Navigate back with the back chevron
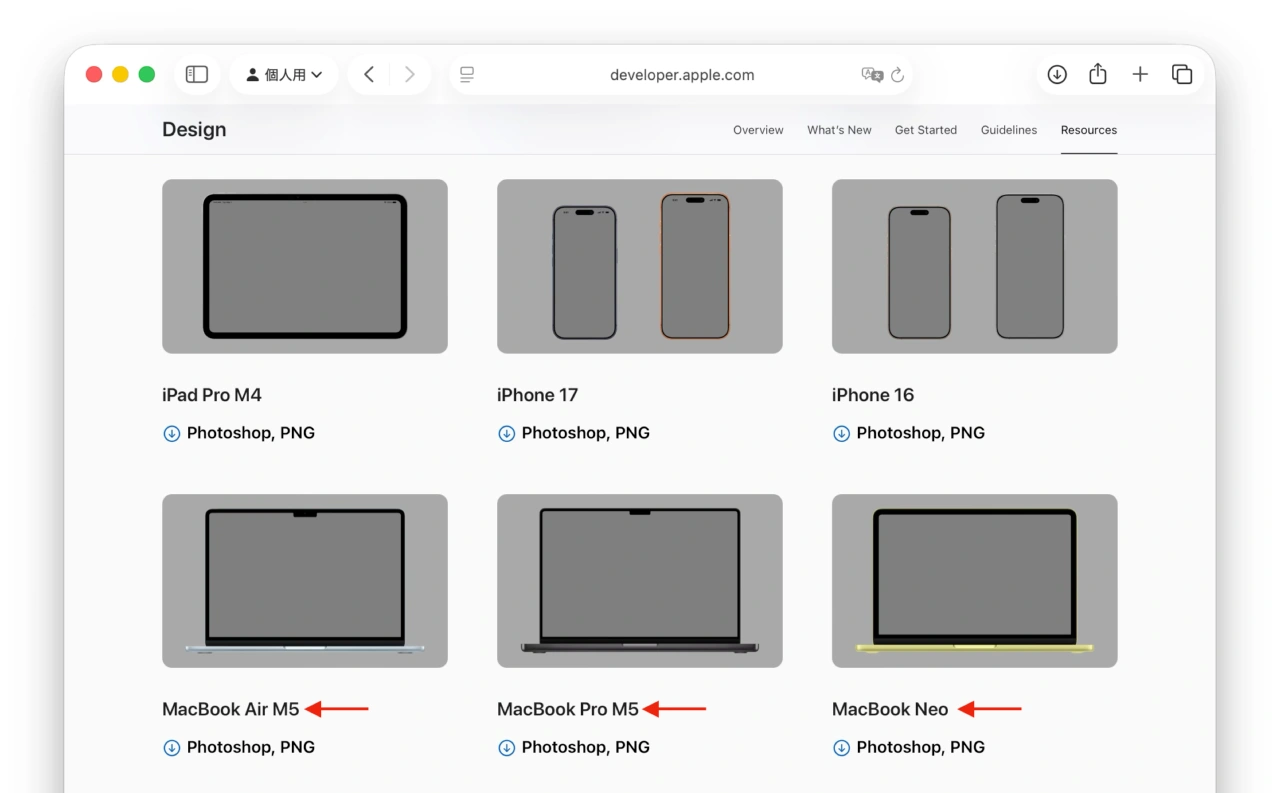This screenshot has width=1280, height=793. (368, 74)
